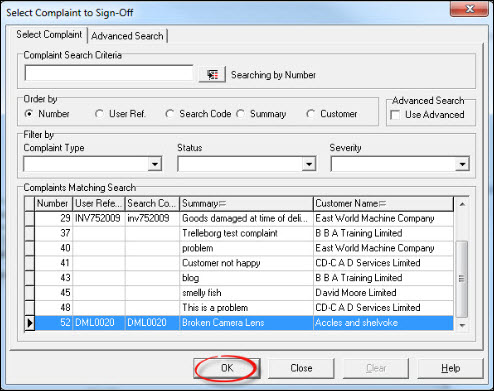Open Help for this dialog
The width and height of the screenshot is (494, 391).
450,368
